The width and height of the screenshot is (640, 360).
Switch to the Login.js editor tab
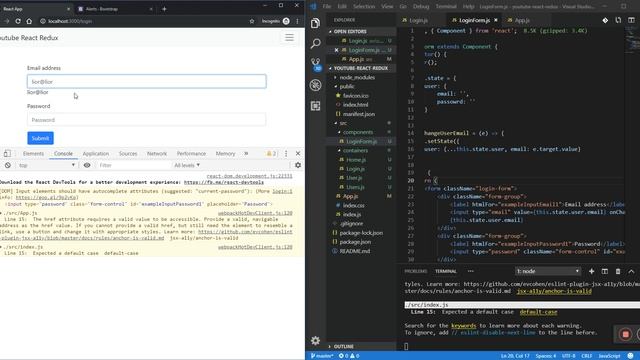(418, 20)
